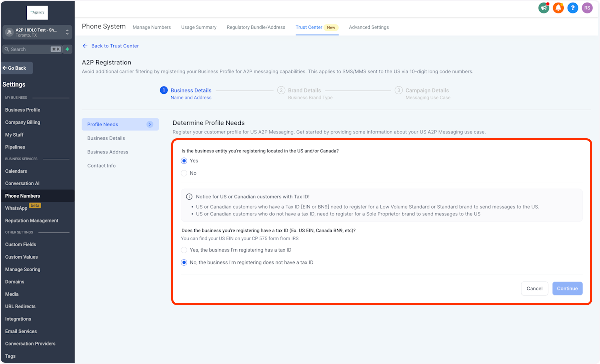This screenshot has width=600, height=364.
Task: Open URL Redirects settings
Action: [20, 307]
